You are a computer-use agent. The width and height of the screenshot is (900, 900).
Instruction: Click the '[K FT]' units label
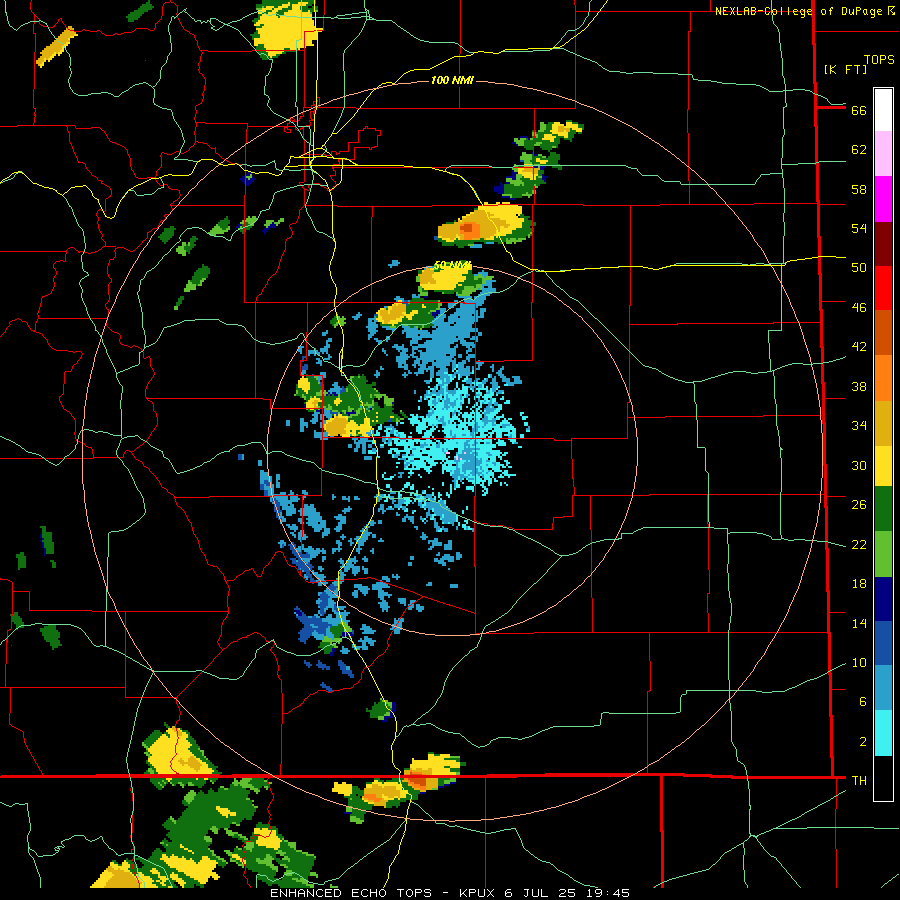pyautogui.click(x=845, y=70)
